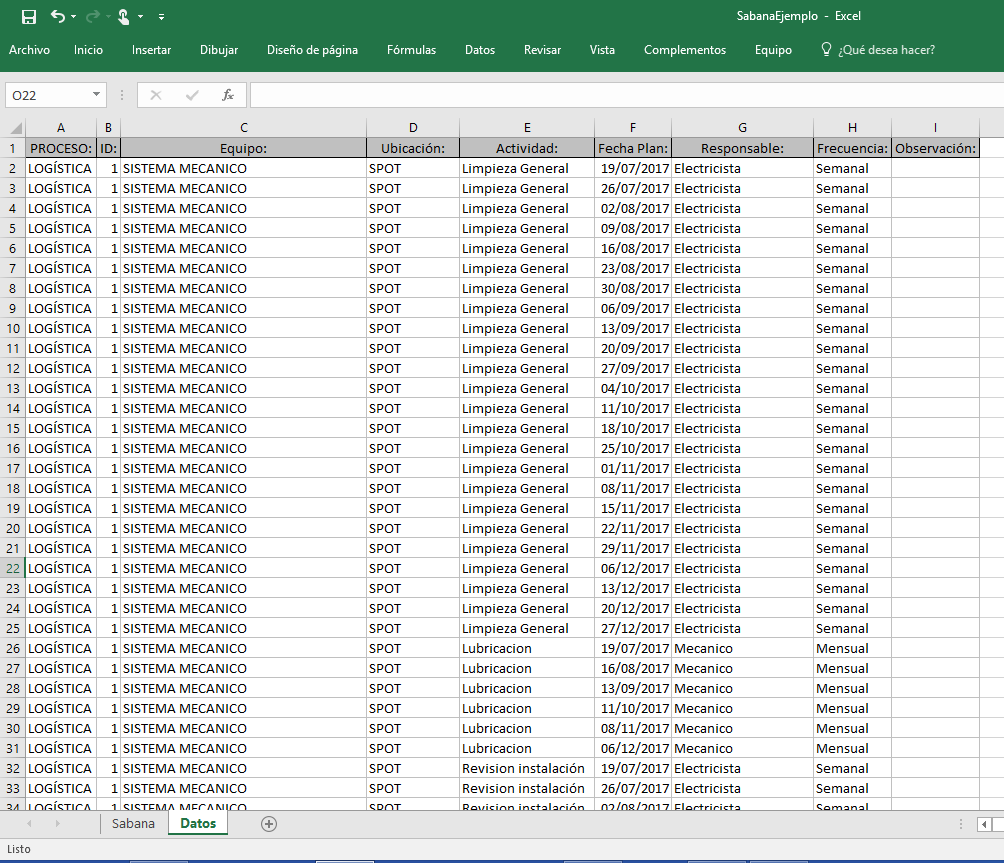Image resolution: width=1004 pixels, height=863 pixels.
Task: Add a new sheet with plus icon
Action: click(268, 824)
